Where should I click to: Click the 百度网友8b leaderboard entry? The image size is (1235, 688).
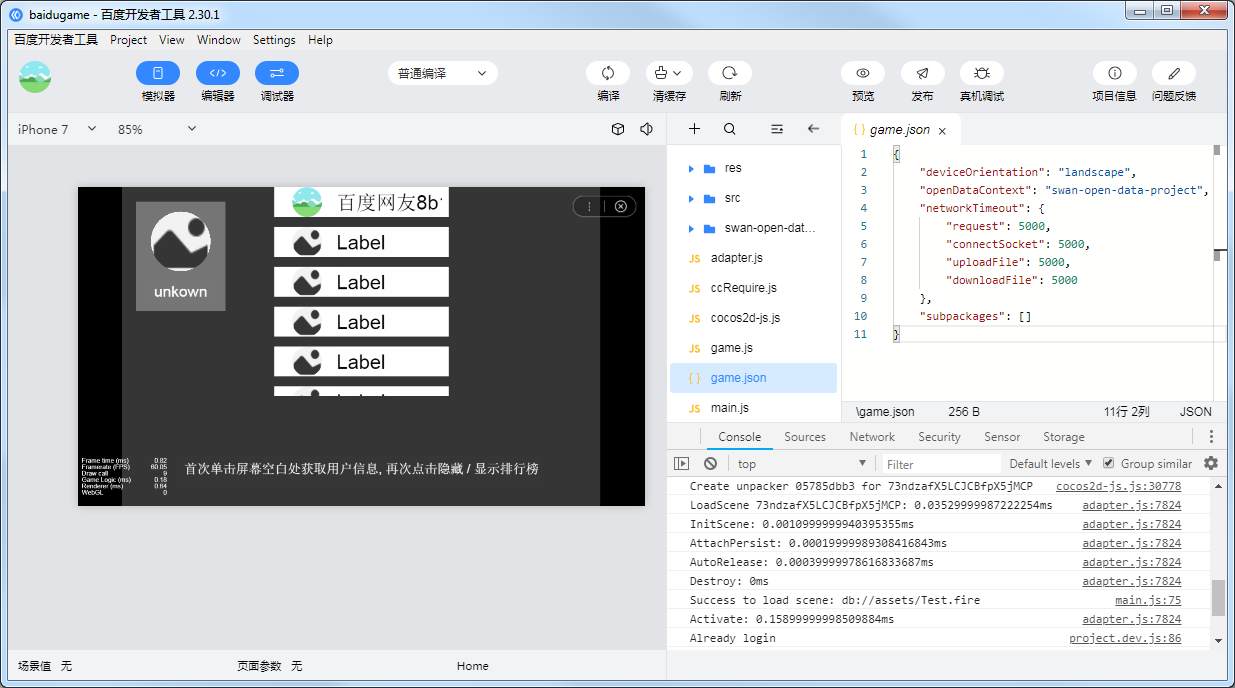click(x=361, y=202)
